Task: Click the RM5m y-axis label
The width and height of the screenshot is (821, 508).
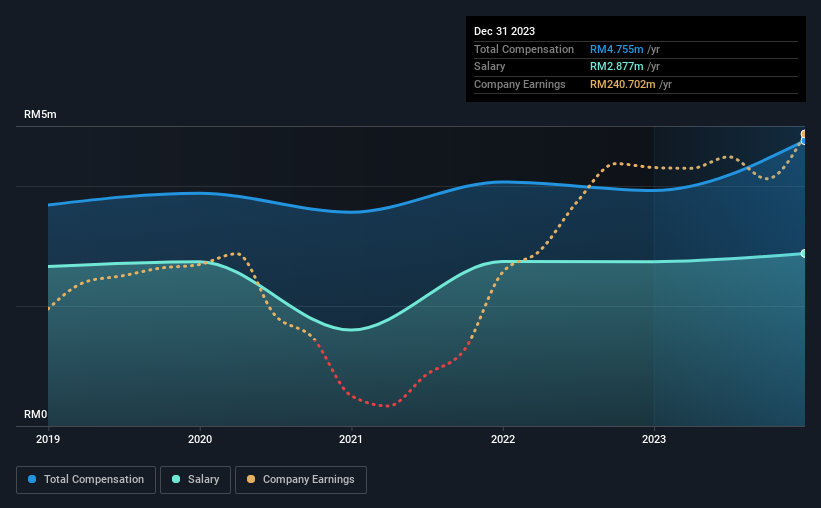Action: pos(40,114)
